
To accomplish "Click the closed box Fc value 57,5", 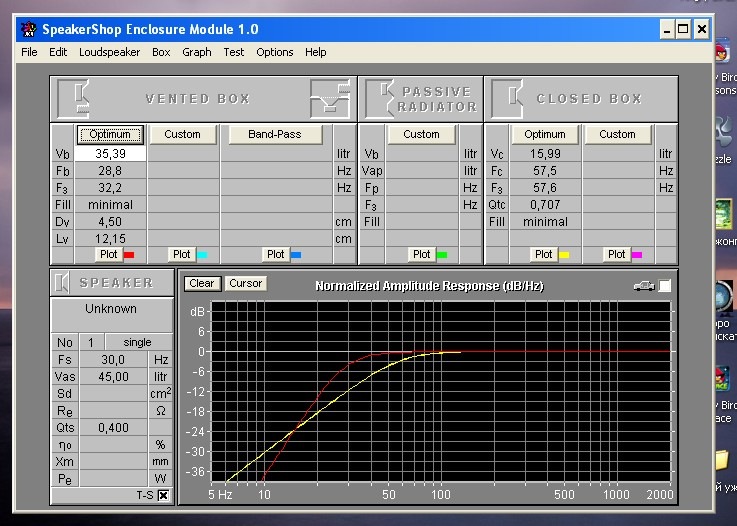I will (545, 171).
